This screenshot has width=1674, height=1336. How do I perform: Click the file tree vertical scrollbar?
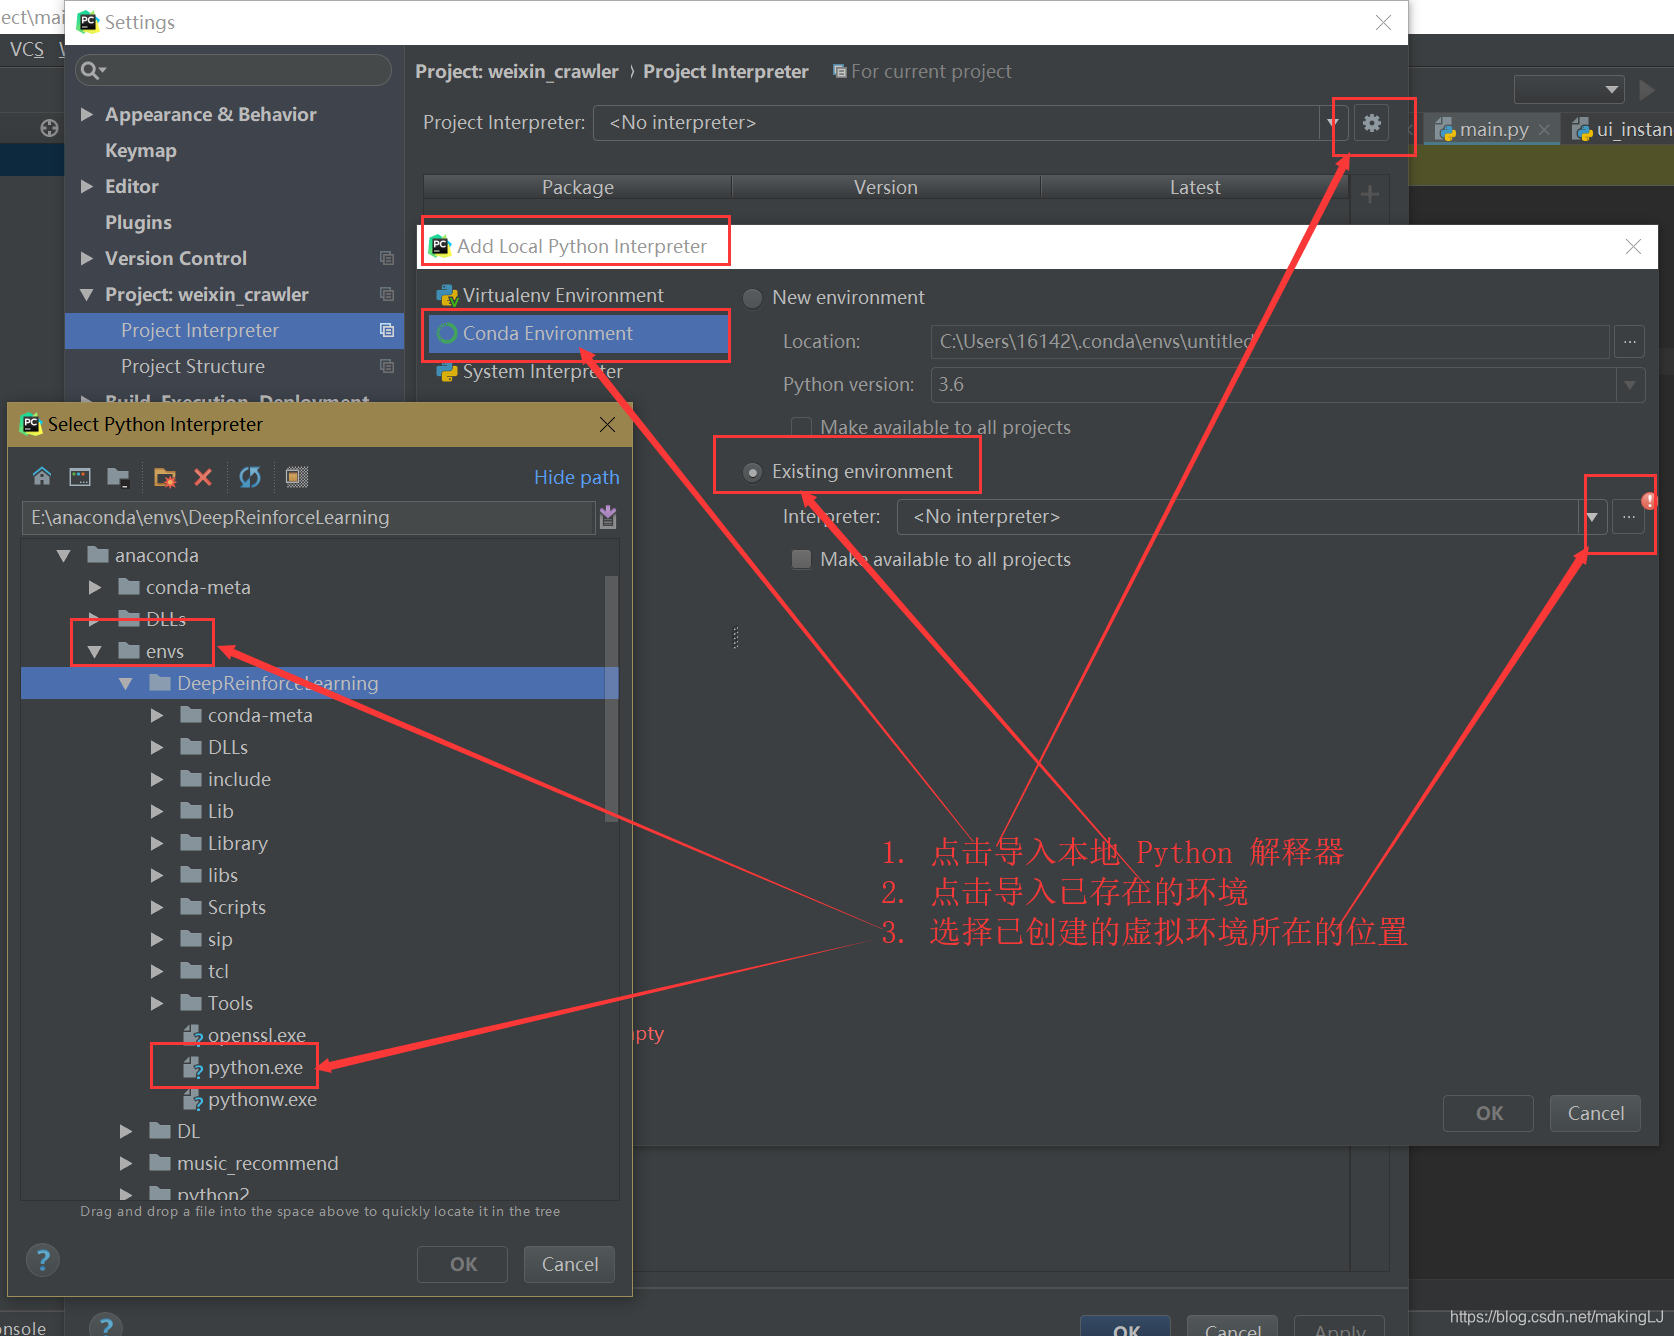coord(611,698)
